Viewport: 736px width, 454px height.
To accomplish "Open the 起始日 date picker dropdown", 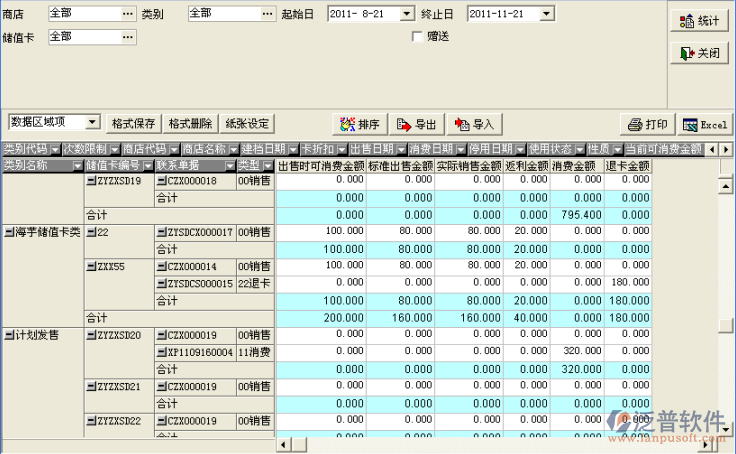I will (x=406, y=14).
